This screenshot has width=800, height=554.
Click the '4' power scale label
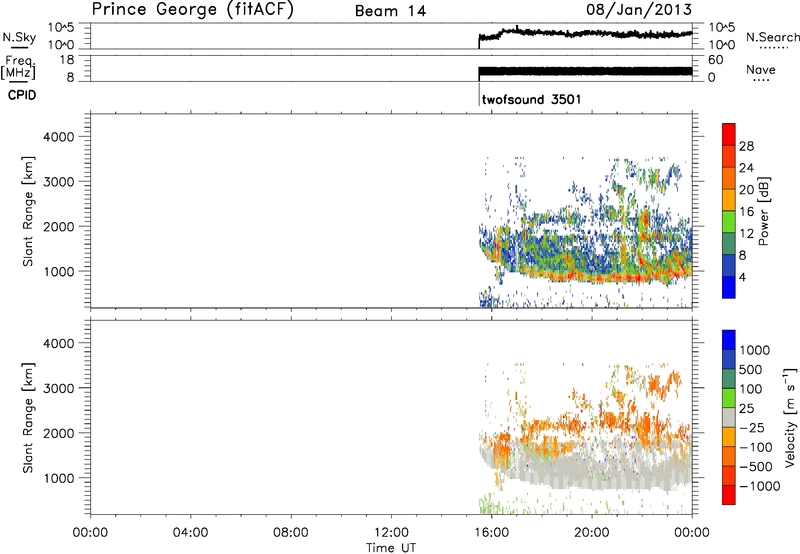pos(742,277)
